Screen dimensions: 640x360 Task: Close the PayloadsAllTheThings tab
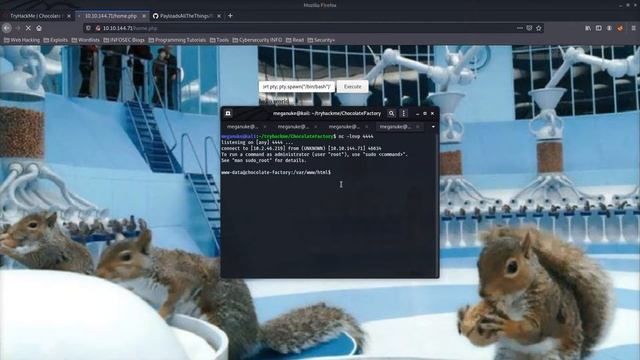click(219, 16)
